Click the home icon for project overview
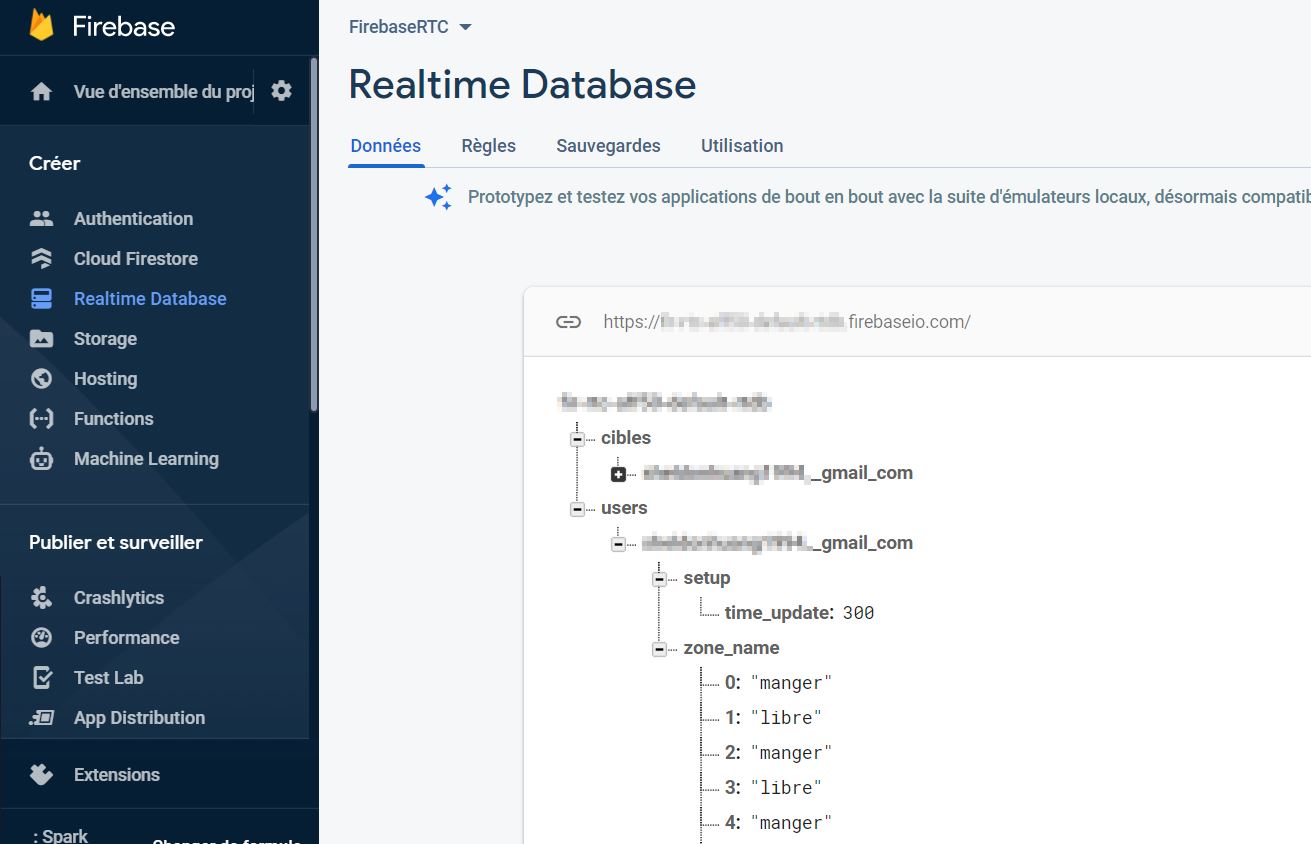1311x844 pixels. tap(41, 92)
